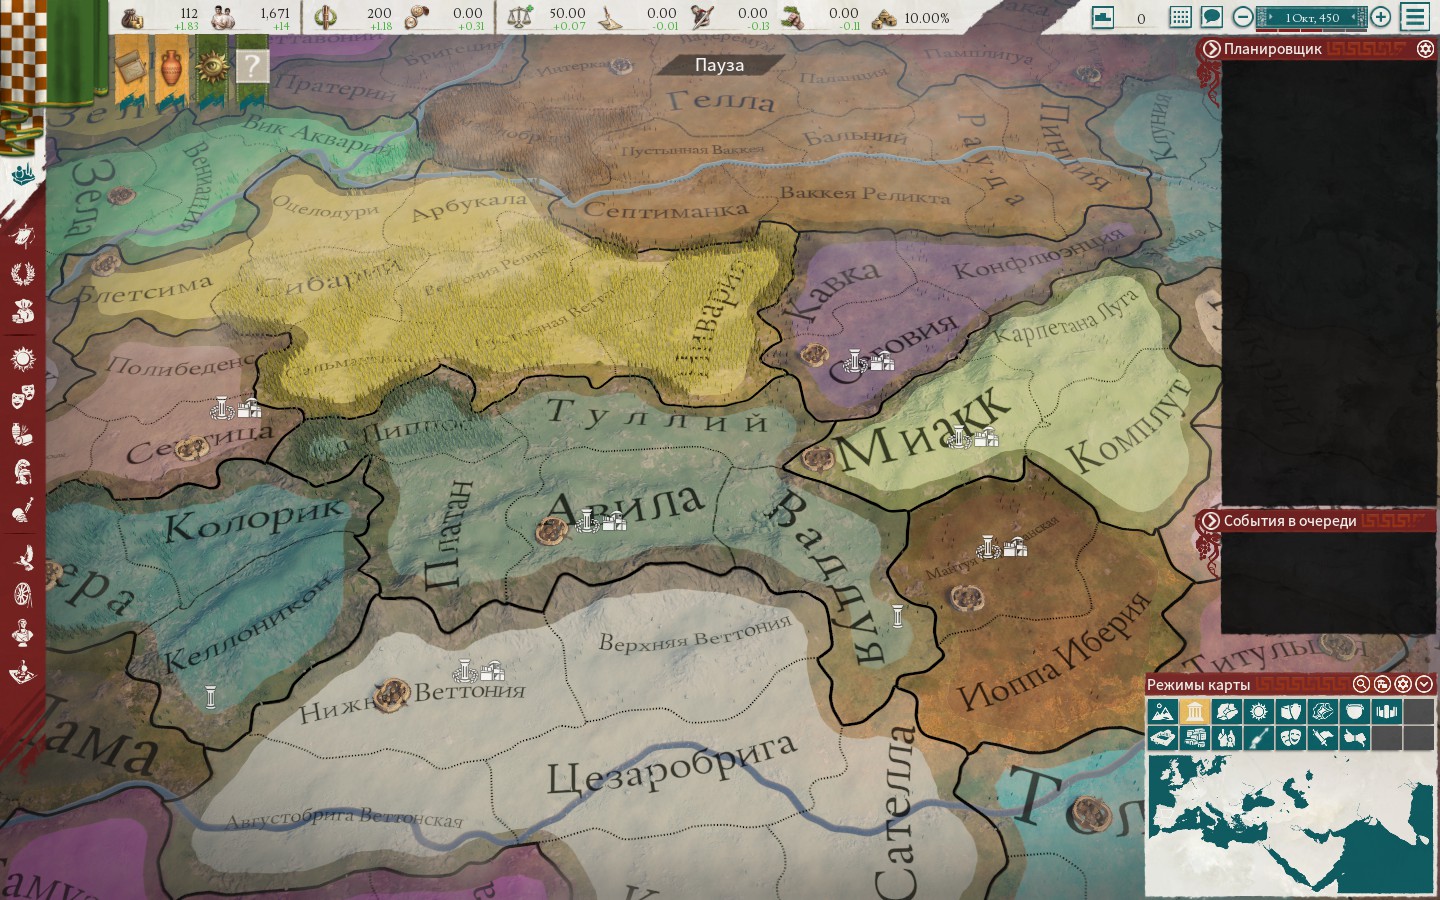This screenshot has width=1440, height=900.
Task: Collapse the События в очереди panel
Action: point(1211,520)
